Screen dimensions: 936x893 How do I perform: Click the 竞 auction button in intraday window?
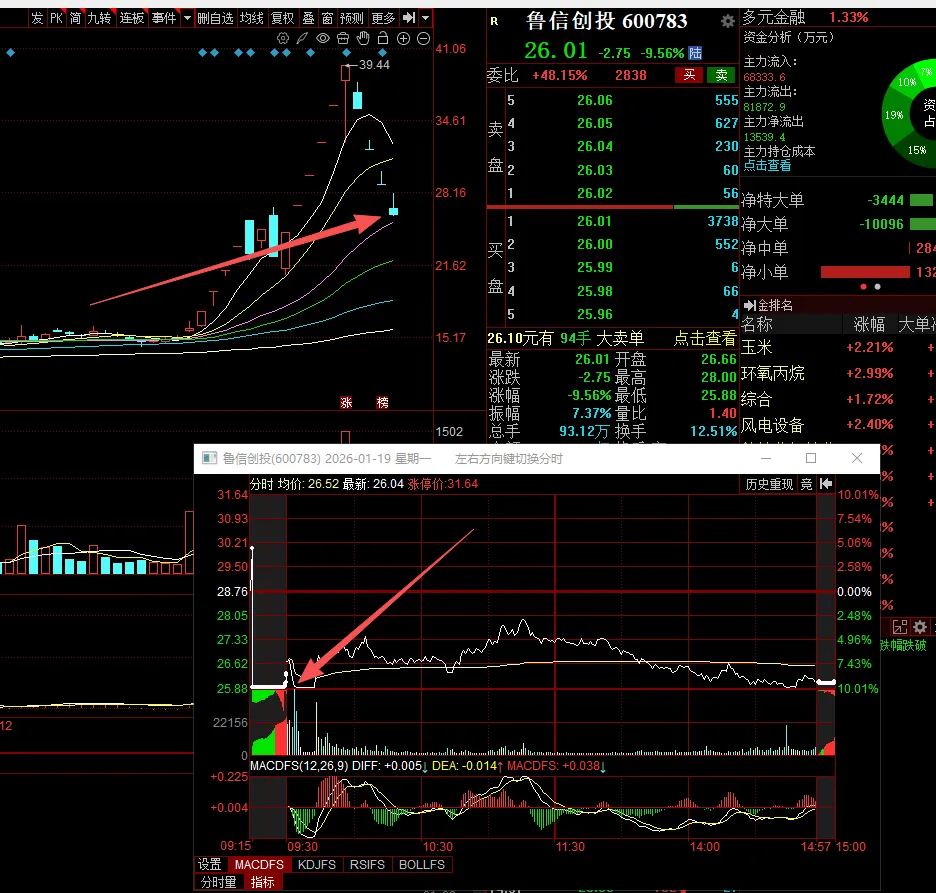806,484
